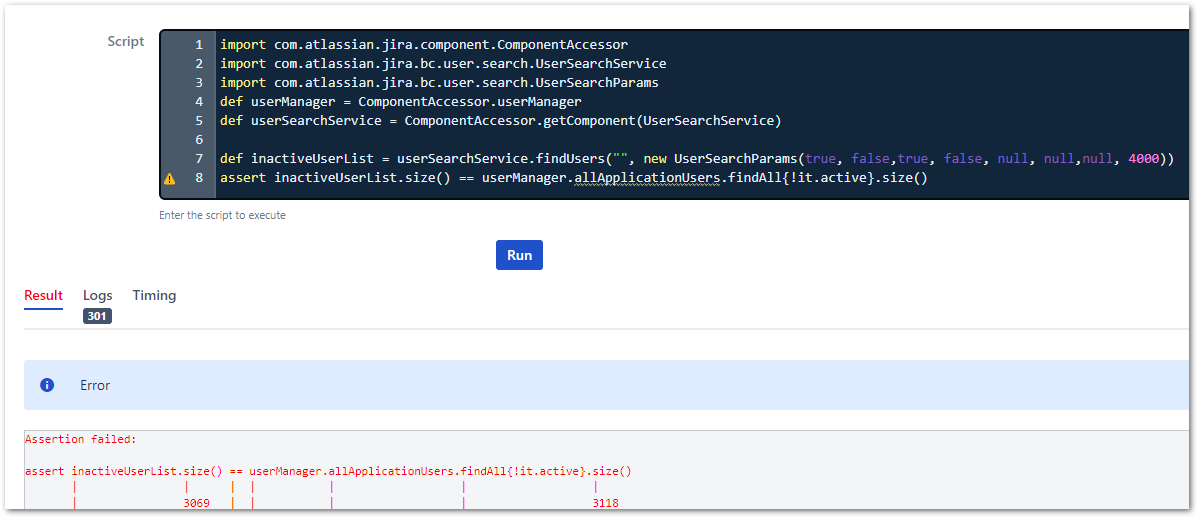Screen dimensions: 1198x518
Task: Click the 3069 value in output
Action: [197, 503]
